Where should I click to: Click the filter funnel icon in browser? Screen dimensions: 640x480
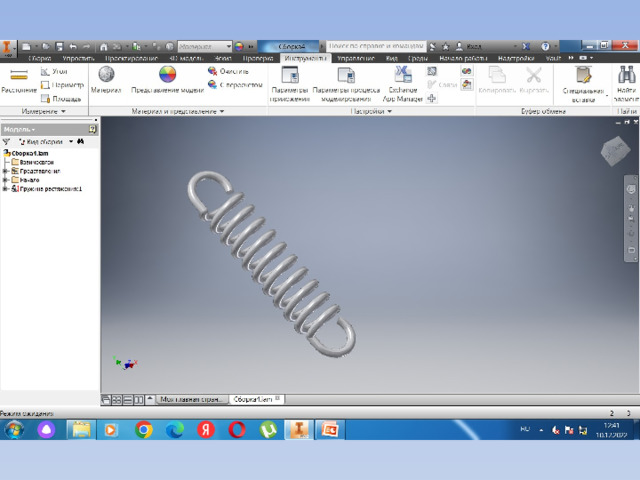(x=8, y=142)
